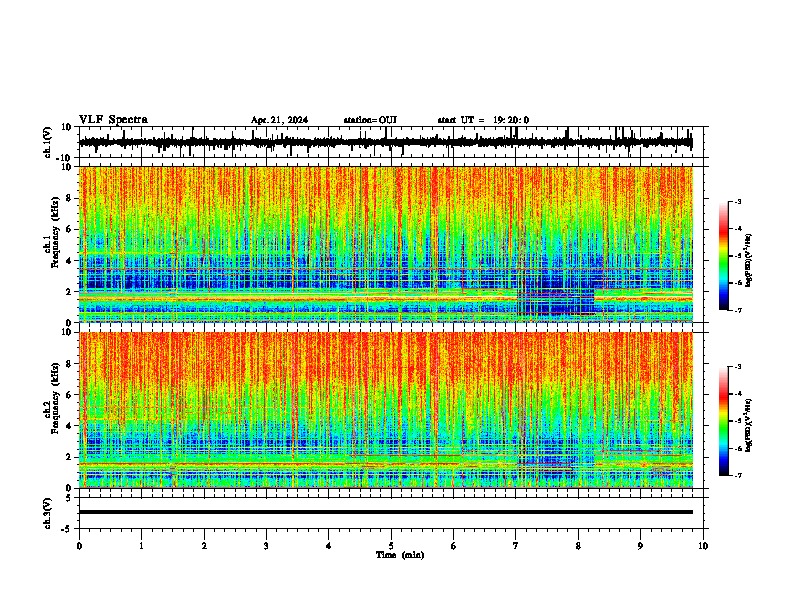The height and width of the screenshot is (612, 792).
Task: Click the ch.2 spectrogram color scale bar
Action: point(723,421)
